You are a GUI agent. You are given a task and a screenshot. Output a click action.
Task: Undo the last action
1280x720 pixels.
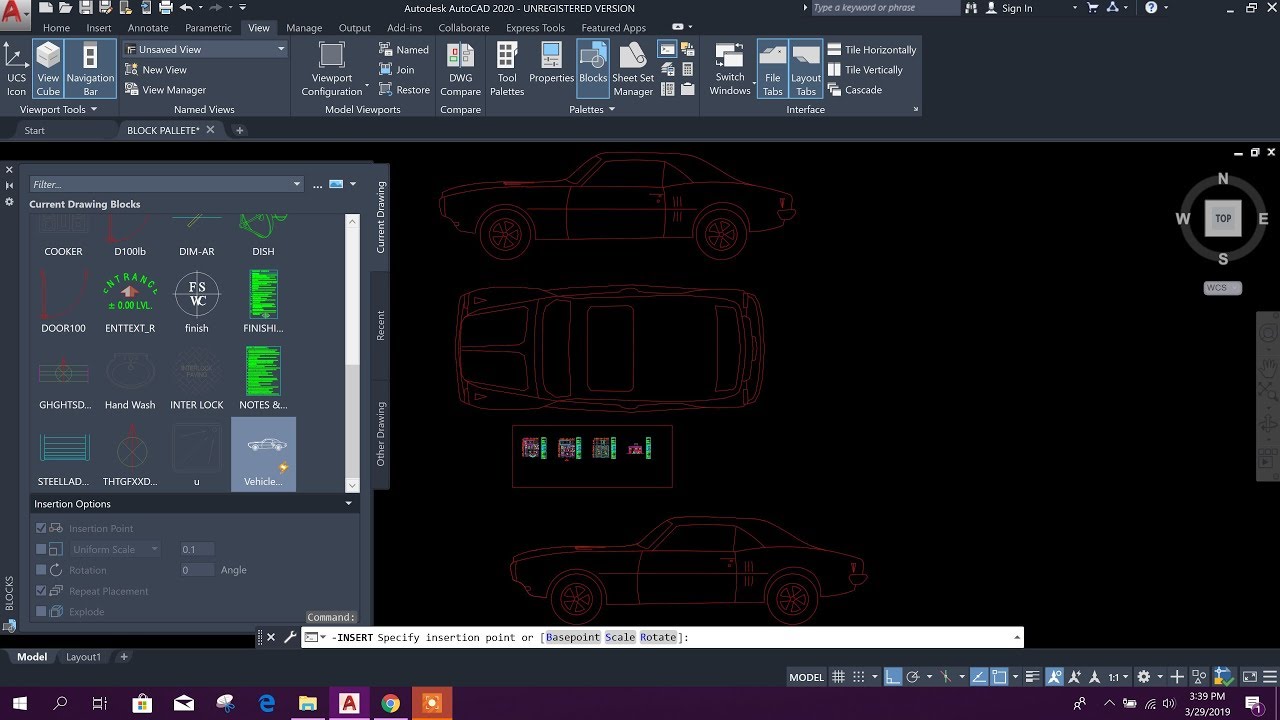(186, 8)
